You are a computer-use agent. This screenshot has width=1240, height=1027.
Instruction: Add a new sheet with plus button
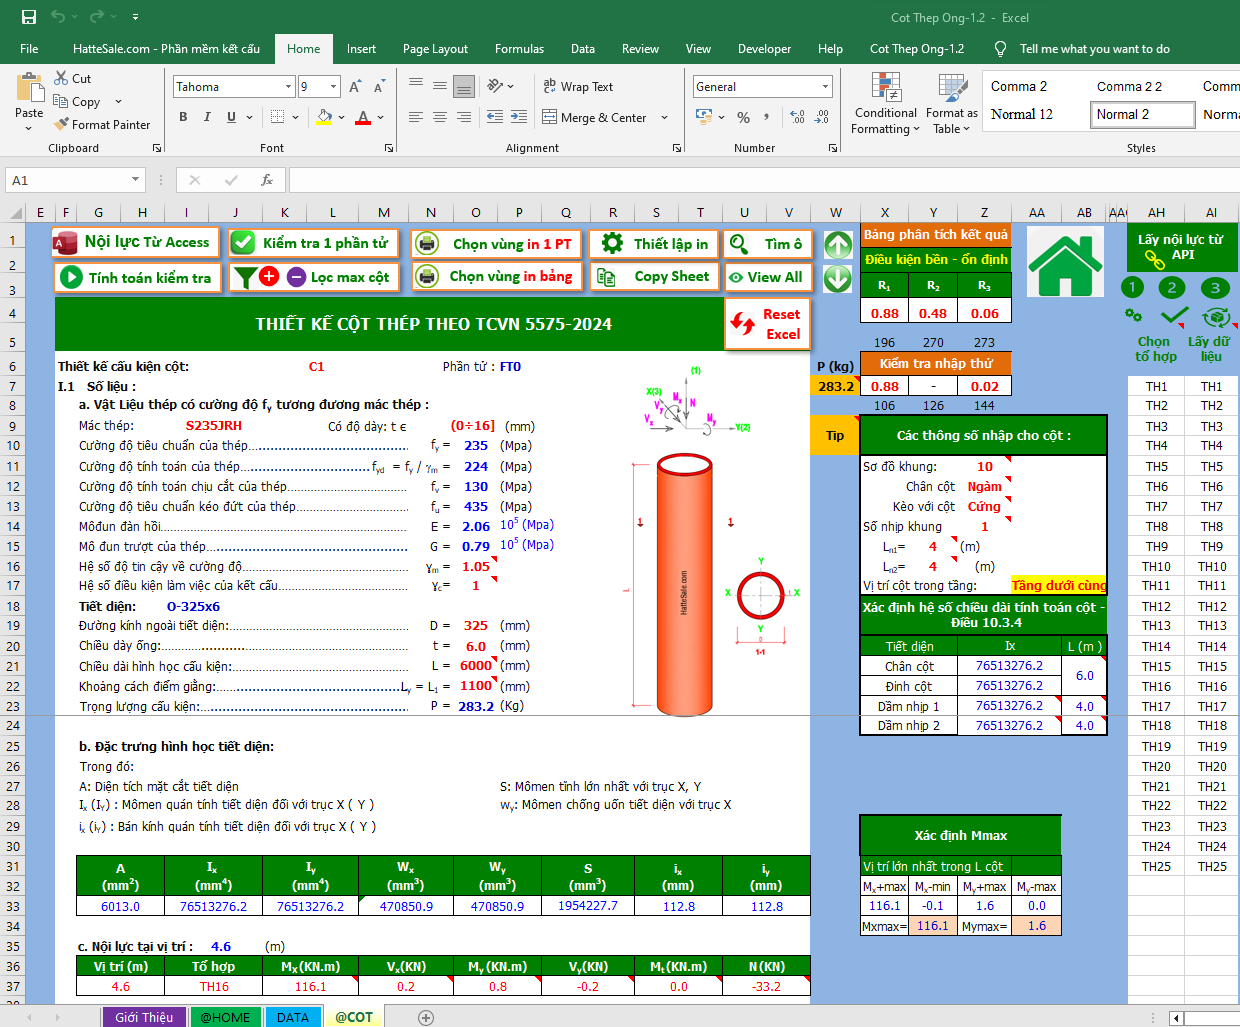tap(426, 1017)
